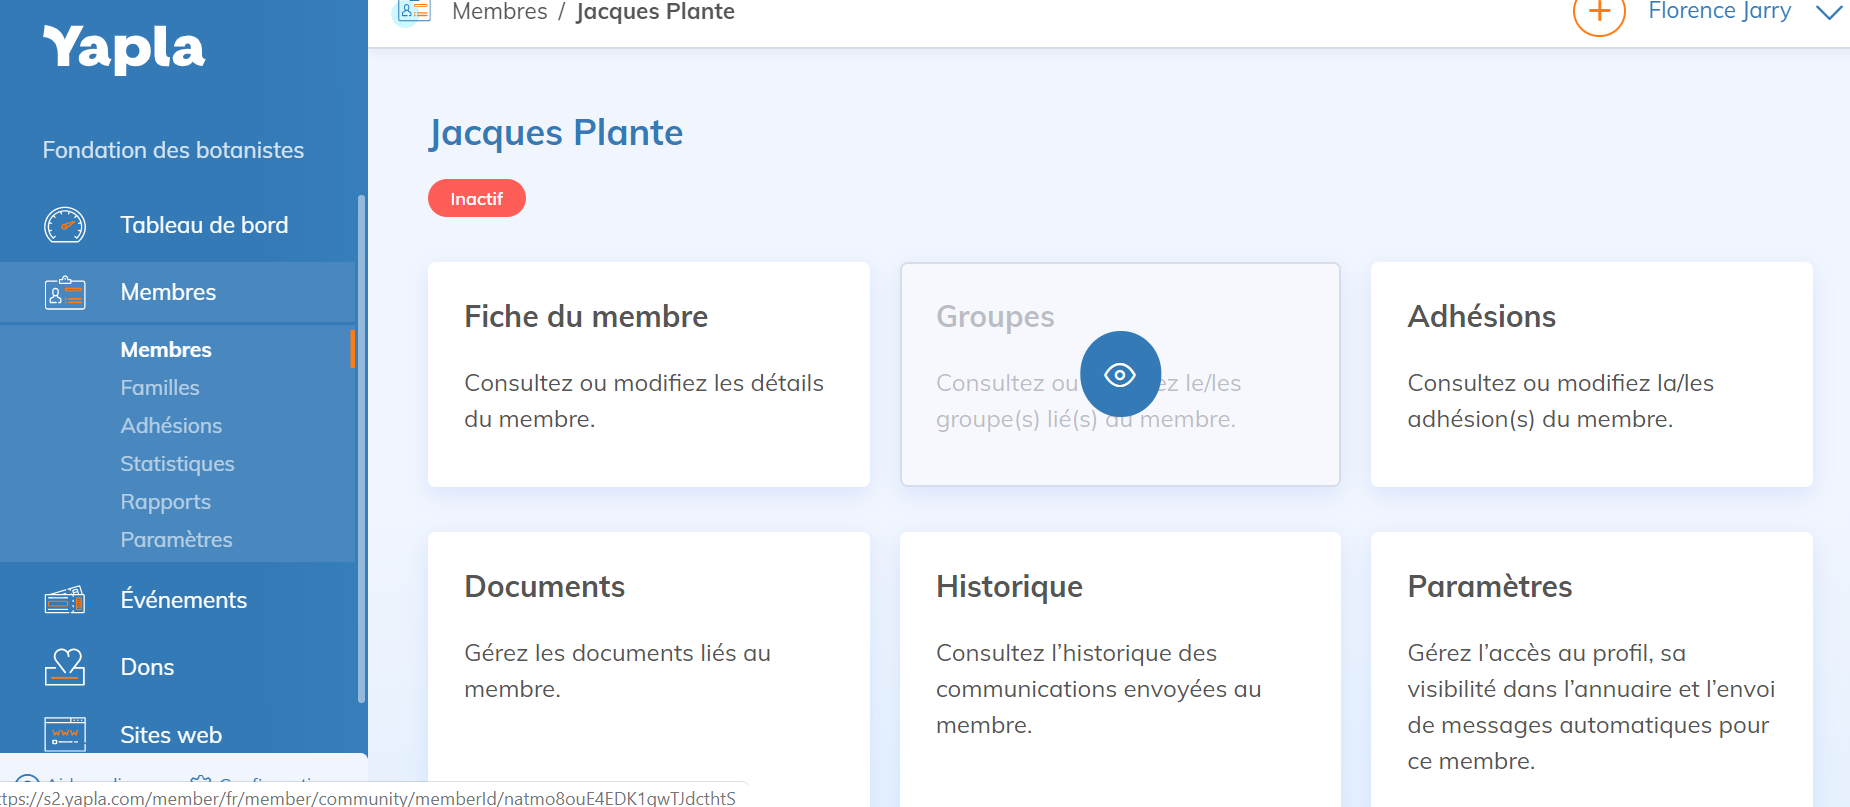This screenshot has width=1850, height=807.
Task: Open Florence Jarry account name menu
Action: coord(1719,12)
